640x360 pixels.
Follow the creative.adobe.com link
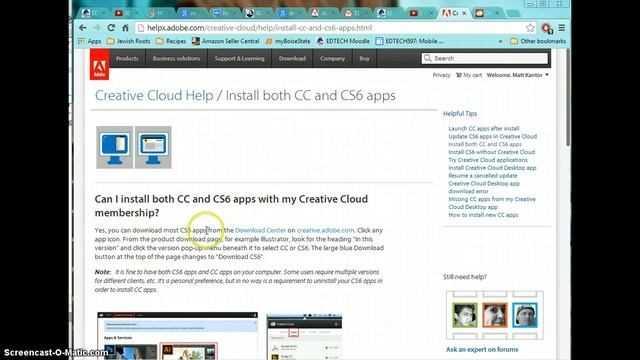click(325, 230)
